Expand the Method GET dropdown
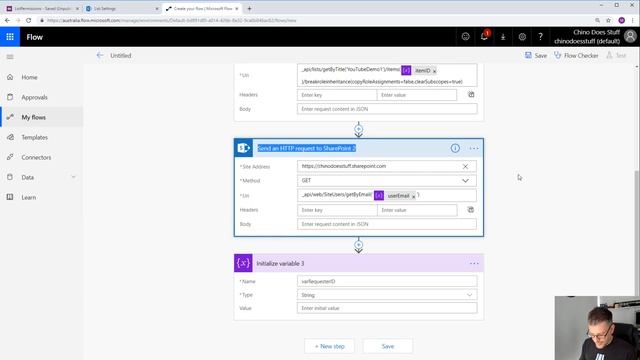This screenshot has width=640, height=360. click(465, 180)
